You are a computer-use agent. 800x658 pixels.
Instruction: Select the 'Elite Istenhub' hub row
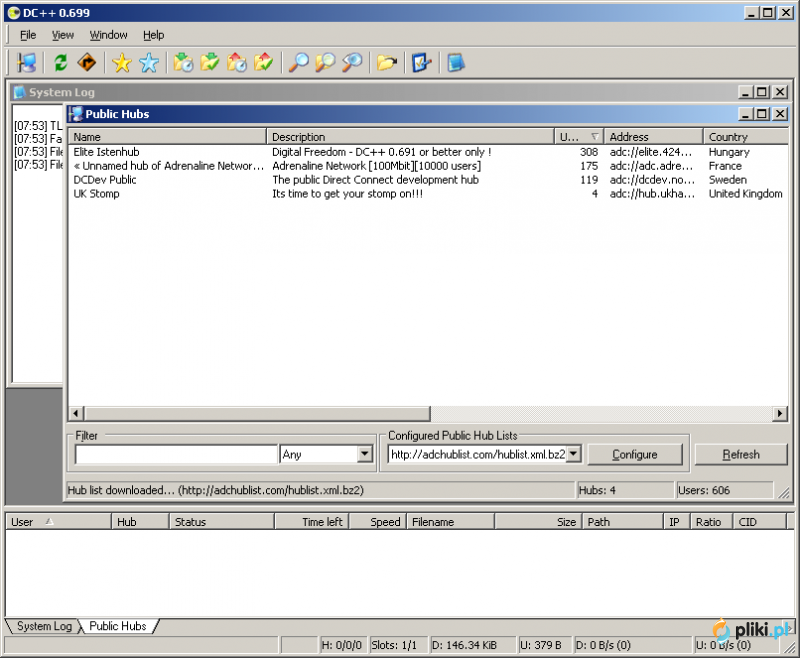[x=428, y=152]
